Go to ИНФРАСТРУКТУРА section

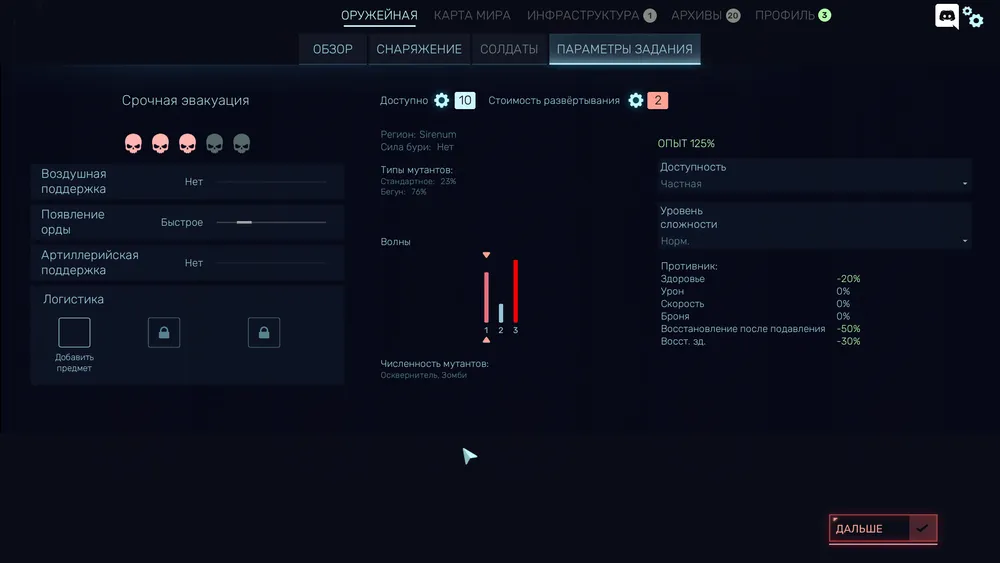[583, 15]
